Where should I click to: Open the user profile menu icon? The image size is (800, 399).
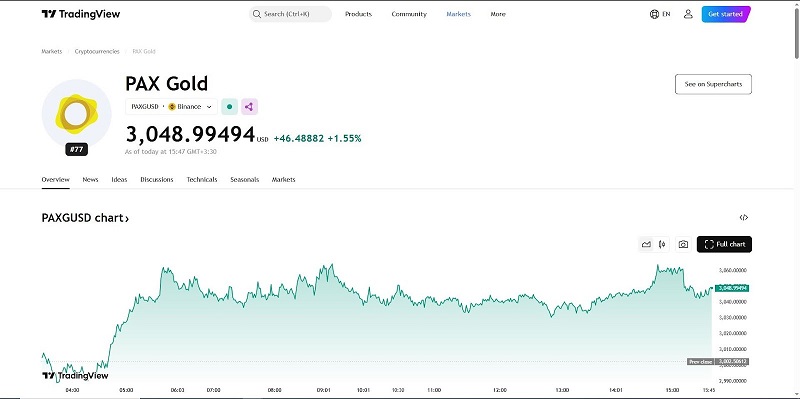(x=688, y=14)
